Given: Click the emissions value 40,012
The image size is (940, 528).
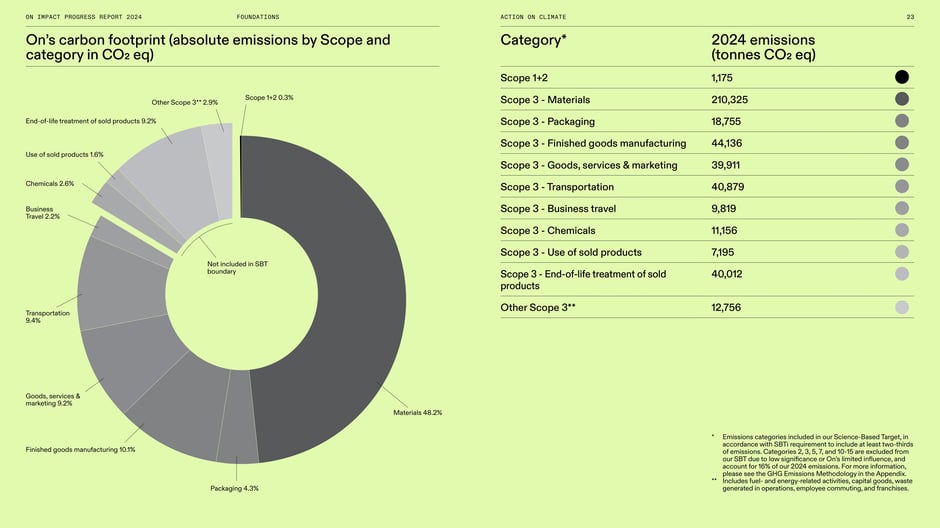Looking at the screenshot, I should pyautogui.click(x=727, y=274).
